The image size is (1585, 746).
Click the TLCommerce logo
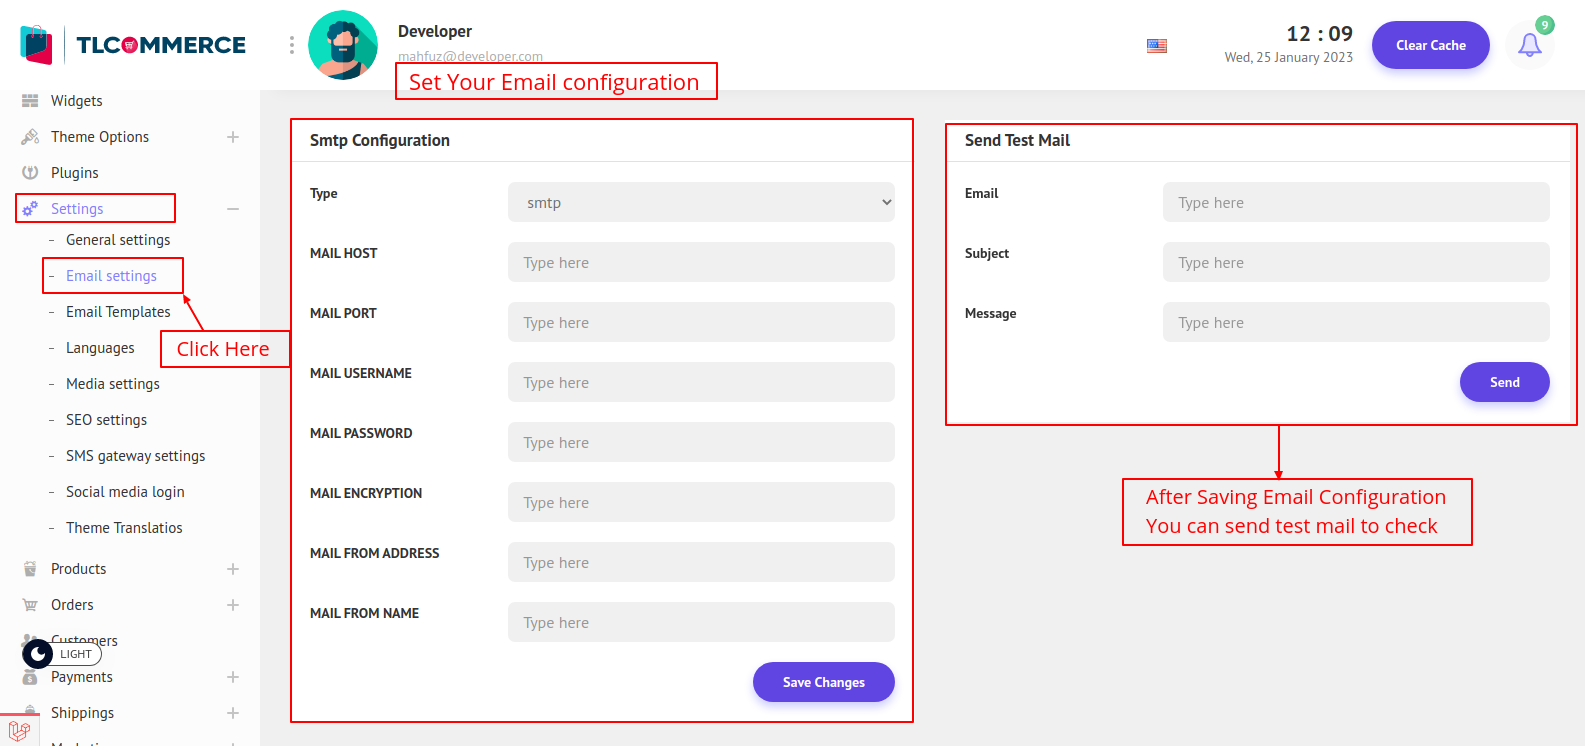(x=133, y=45)
